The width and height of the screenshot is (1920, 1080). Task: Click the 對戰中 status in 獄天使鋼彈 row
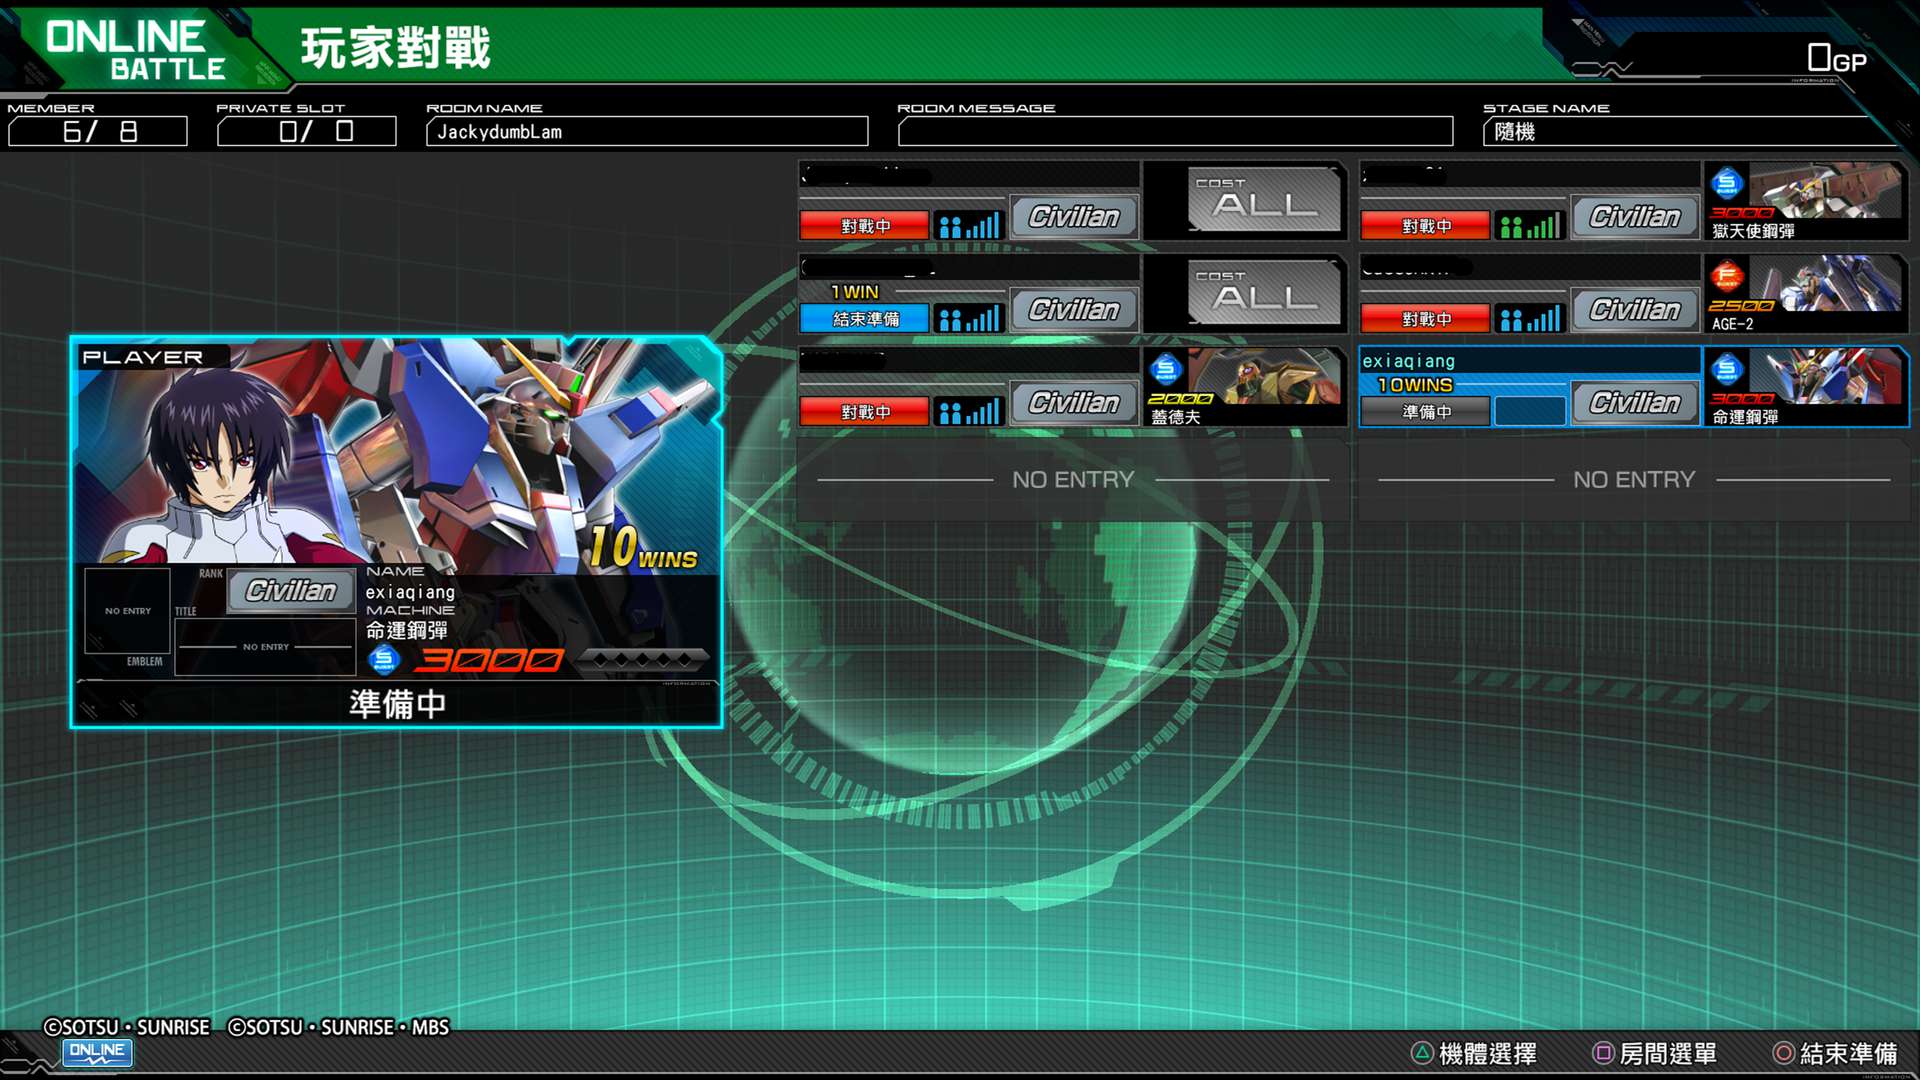pyautogui.click(x=1426, y=226)
